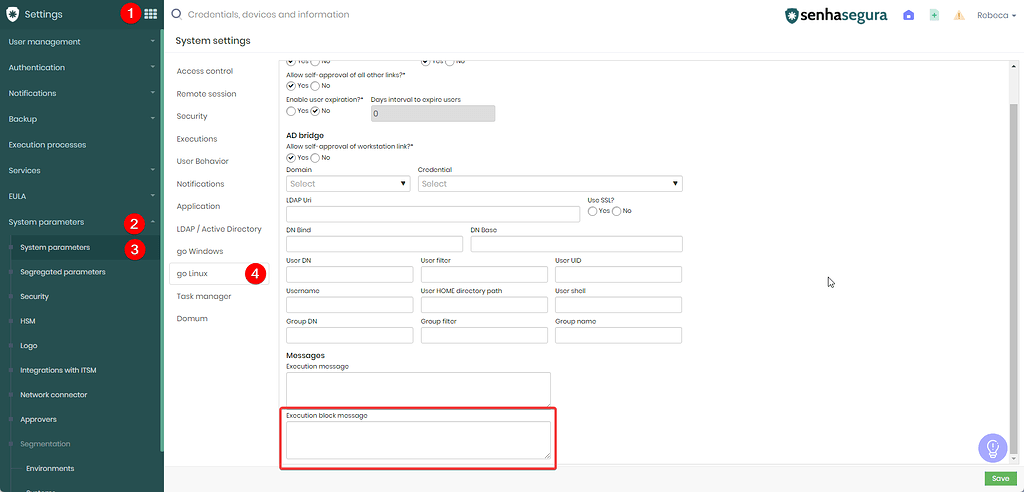Click the senhasegura shield logo in sidebar
The image size is (1024, 492).
(x=12, y=14)
